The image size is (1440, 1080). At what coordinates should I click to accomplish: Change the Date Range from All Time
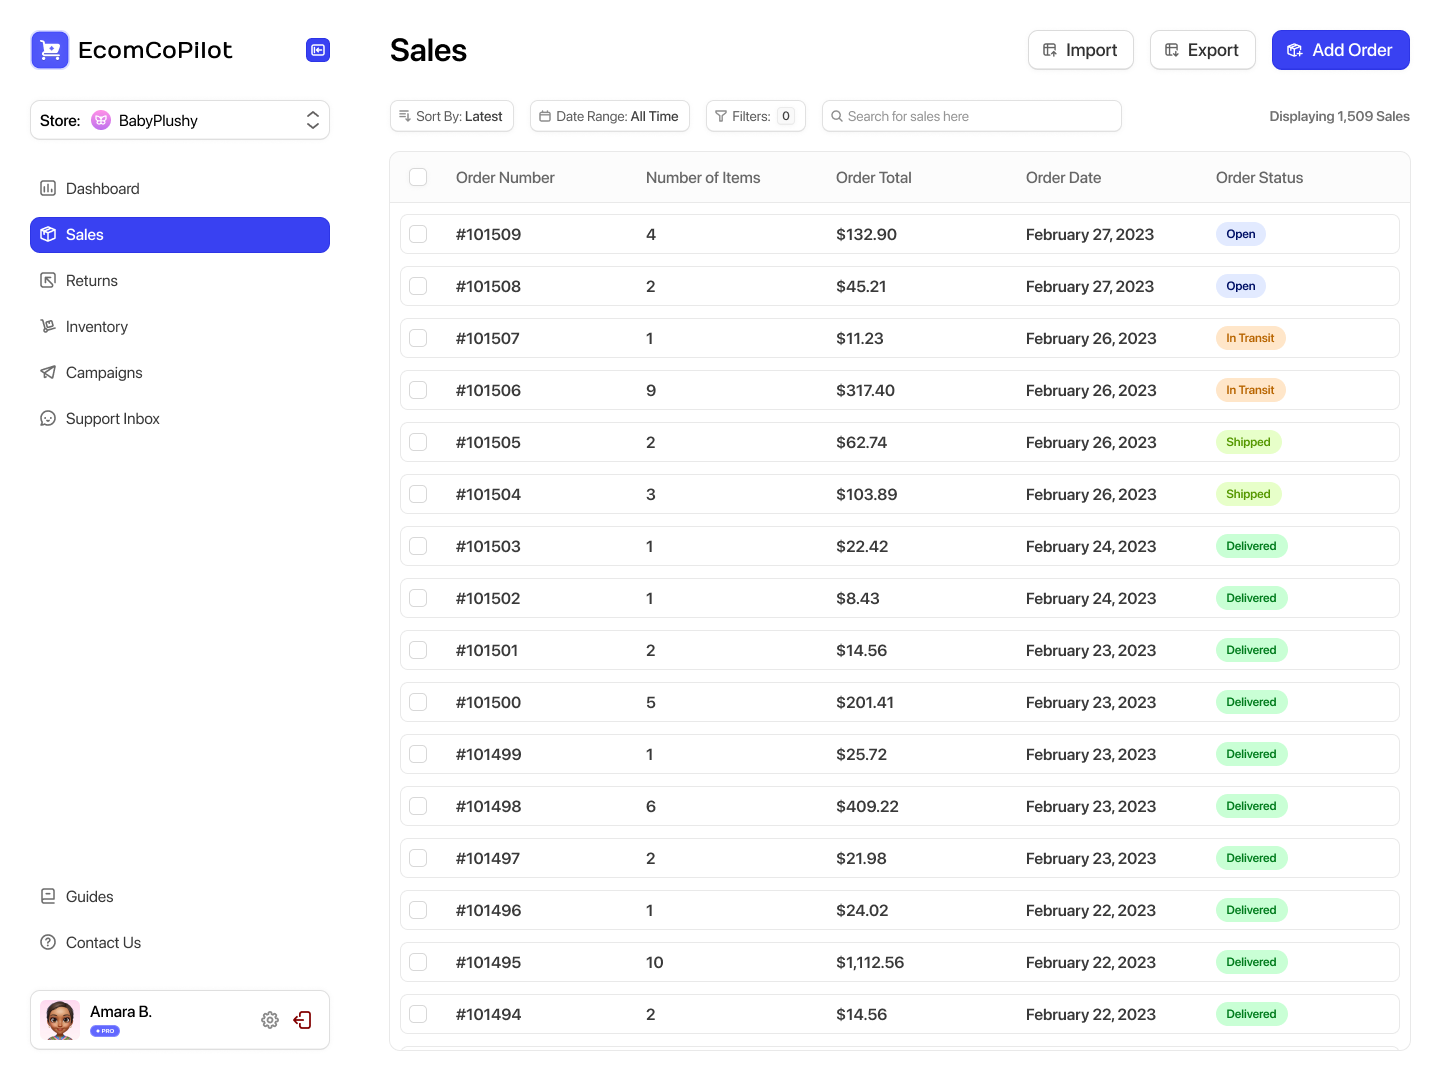point(609,116)
